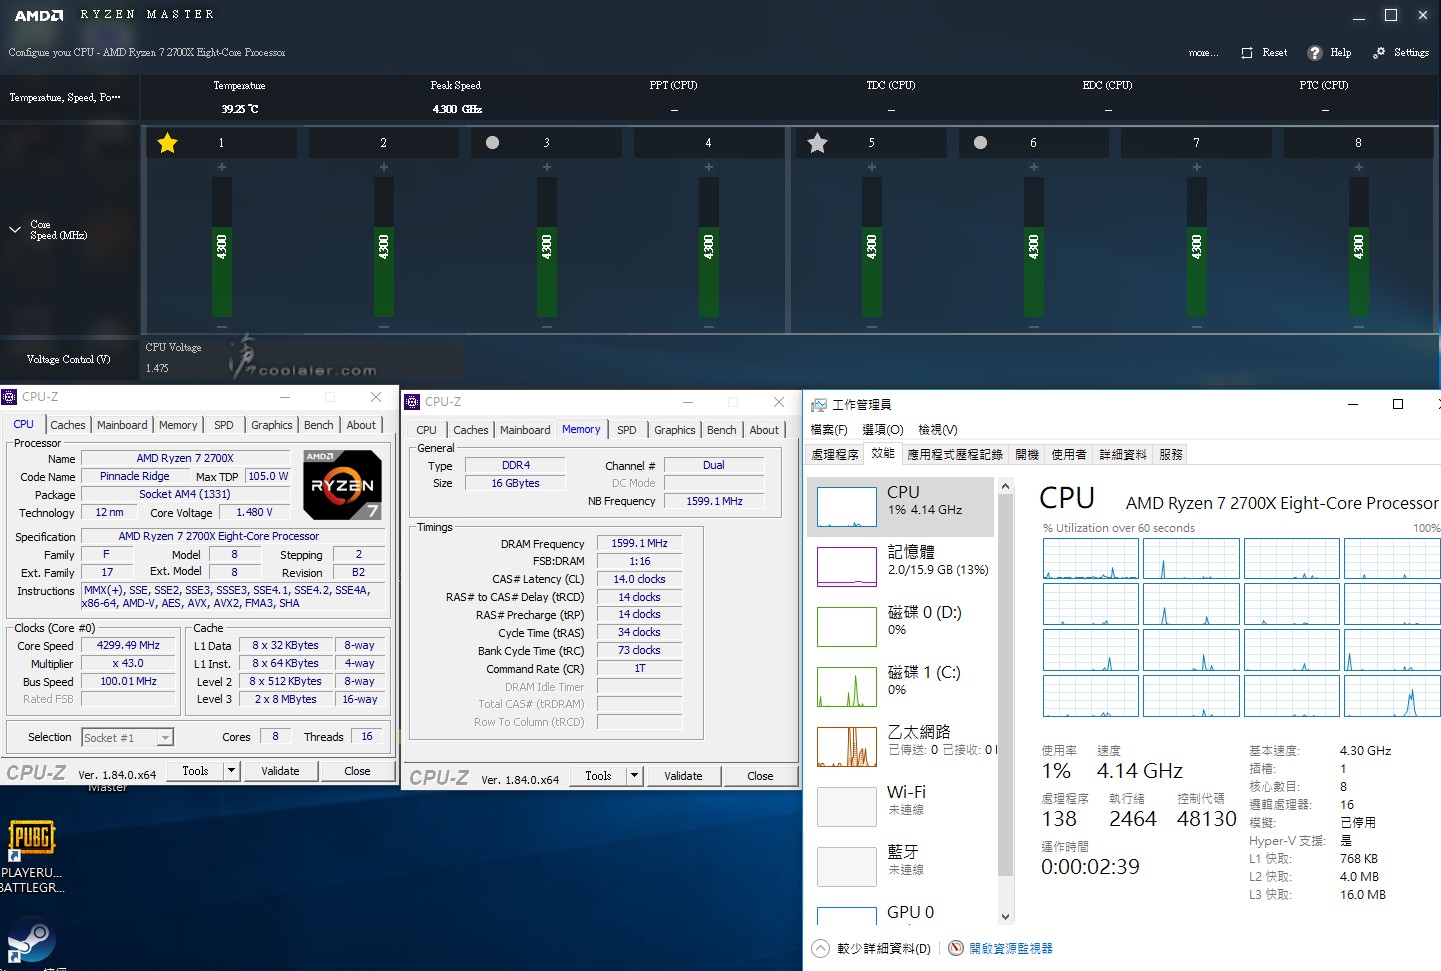
Task: Click the more... link in Ryzen Master
Action: tap(1202, 53)
